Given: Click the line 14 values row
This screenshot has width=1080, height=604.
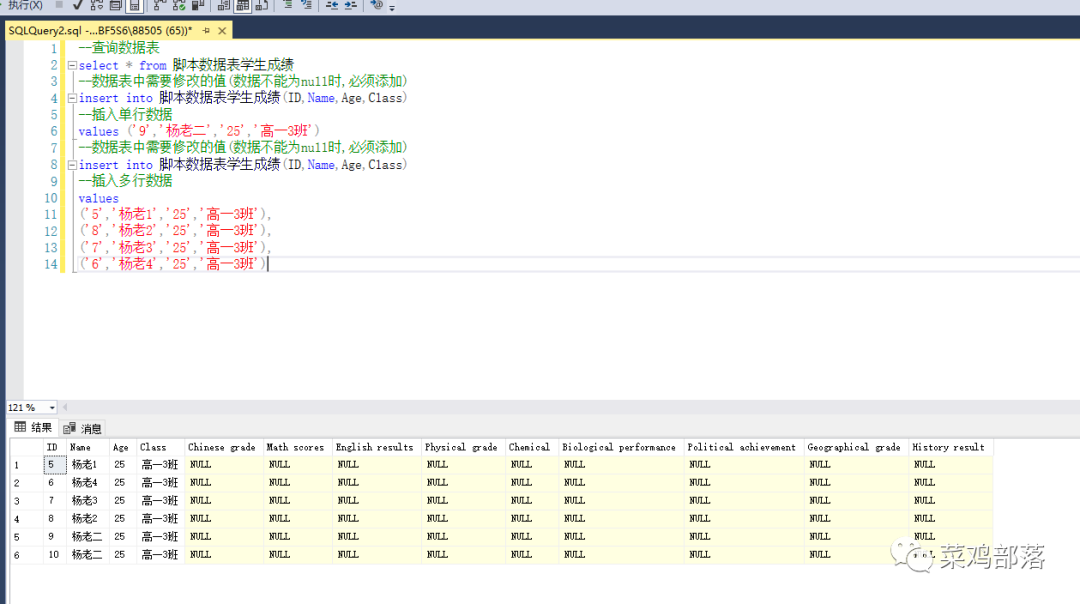Looking at the screenshot, I should pyautogui.click(x=172, y=264).
